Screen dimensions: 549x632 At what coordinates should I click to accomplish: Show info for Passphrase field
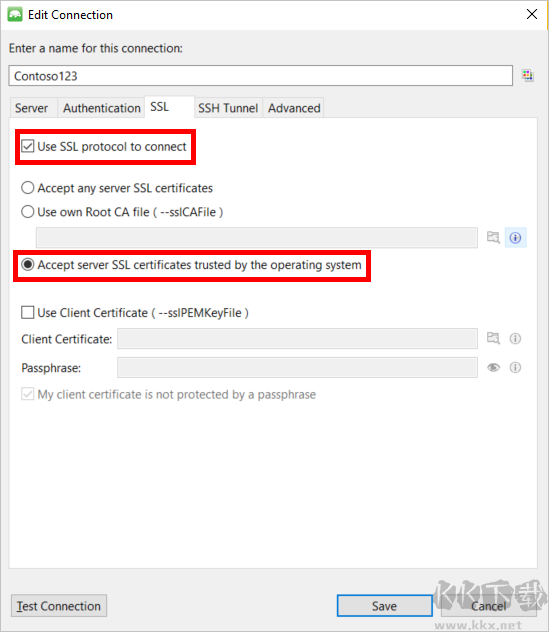(515, 367)
